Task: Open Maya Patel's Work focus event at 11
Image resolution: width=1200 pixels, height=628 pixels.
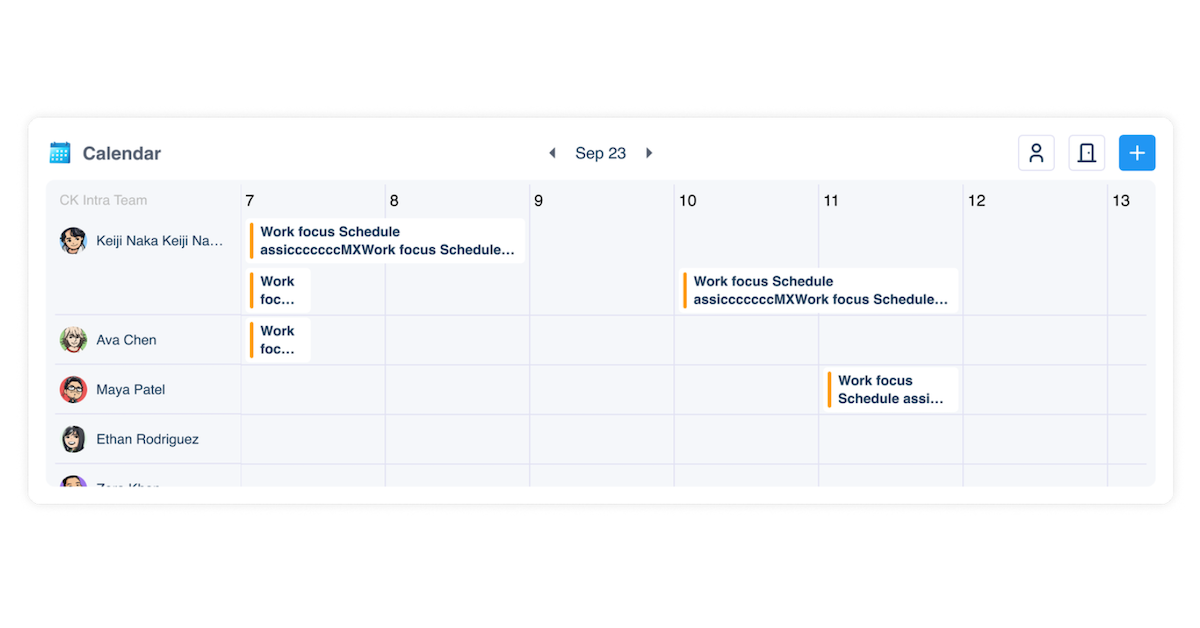Action: (x=891, y=390)
